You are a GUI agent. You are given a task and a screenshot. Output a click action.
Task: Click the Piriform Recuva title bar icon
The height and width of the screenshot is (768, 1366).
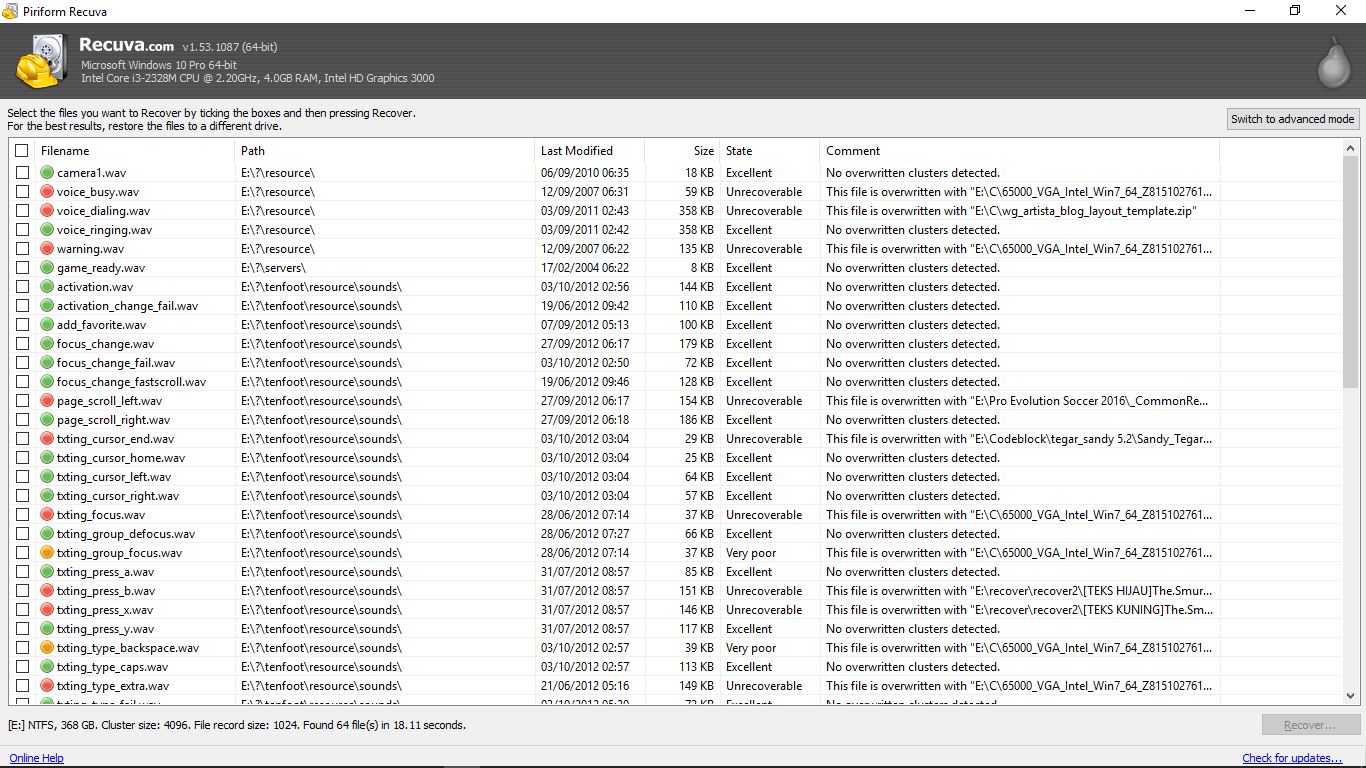tap(10, 11)
